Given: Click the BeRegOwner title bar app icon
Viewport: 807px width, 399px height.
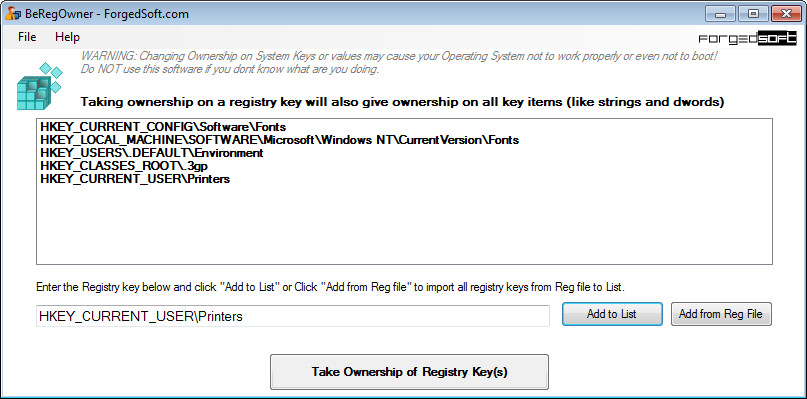Looking at the screenshot, I should pyautogui.click(x=12, y=14).
